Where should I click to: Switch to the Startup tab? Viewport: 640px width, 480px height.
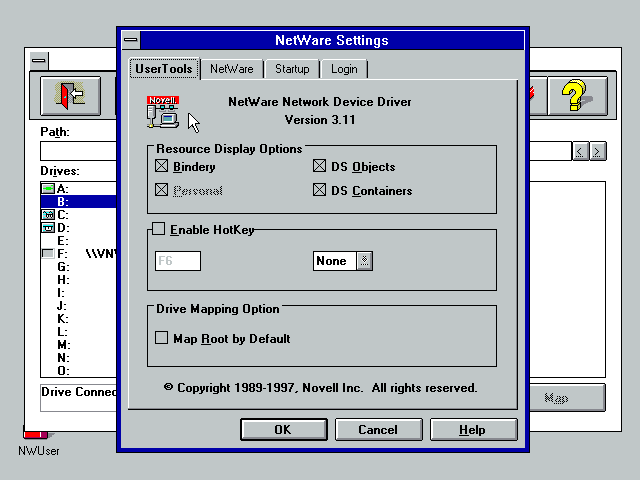(x=292, y=69)
